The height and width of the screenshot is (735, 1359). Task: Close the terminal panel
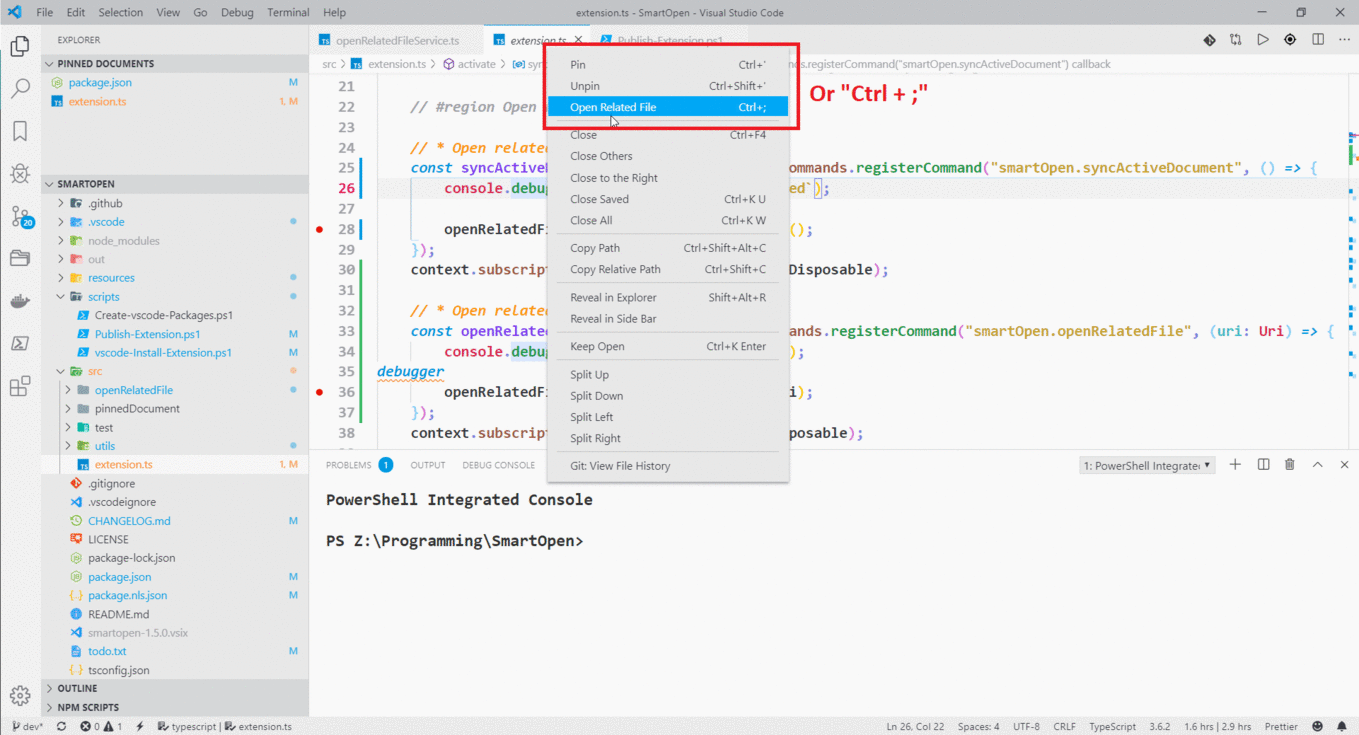[1344, 465]
